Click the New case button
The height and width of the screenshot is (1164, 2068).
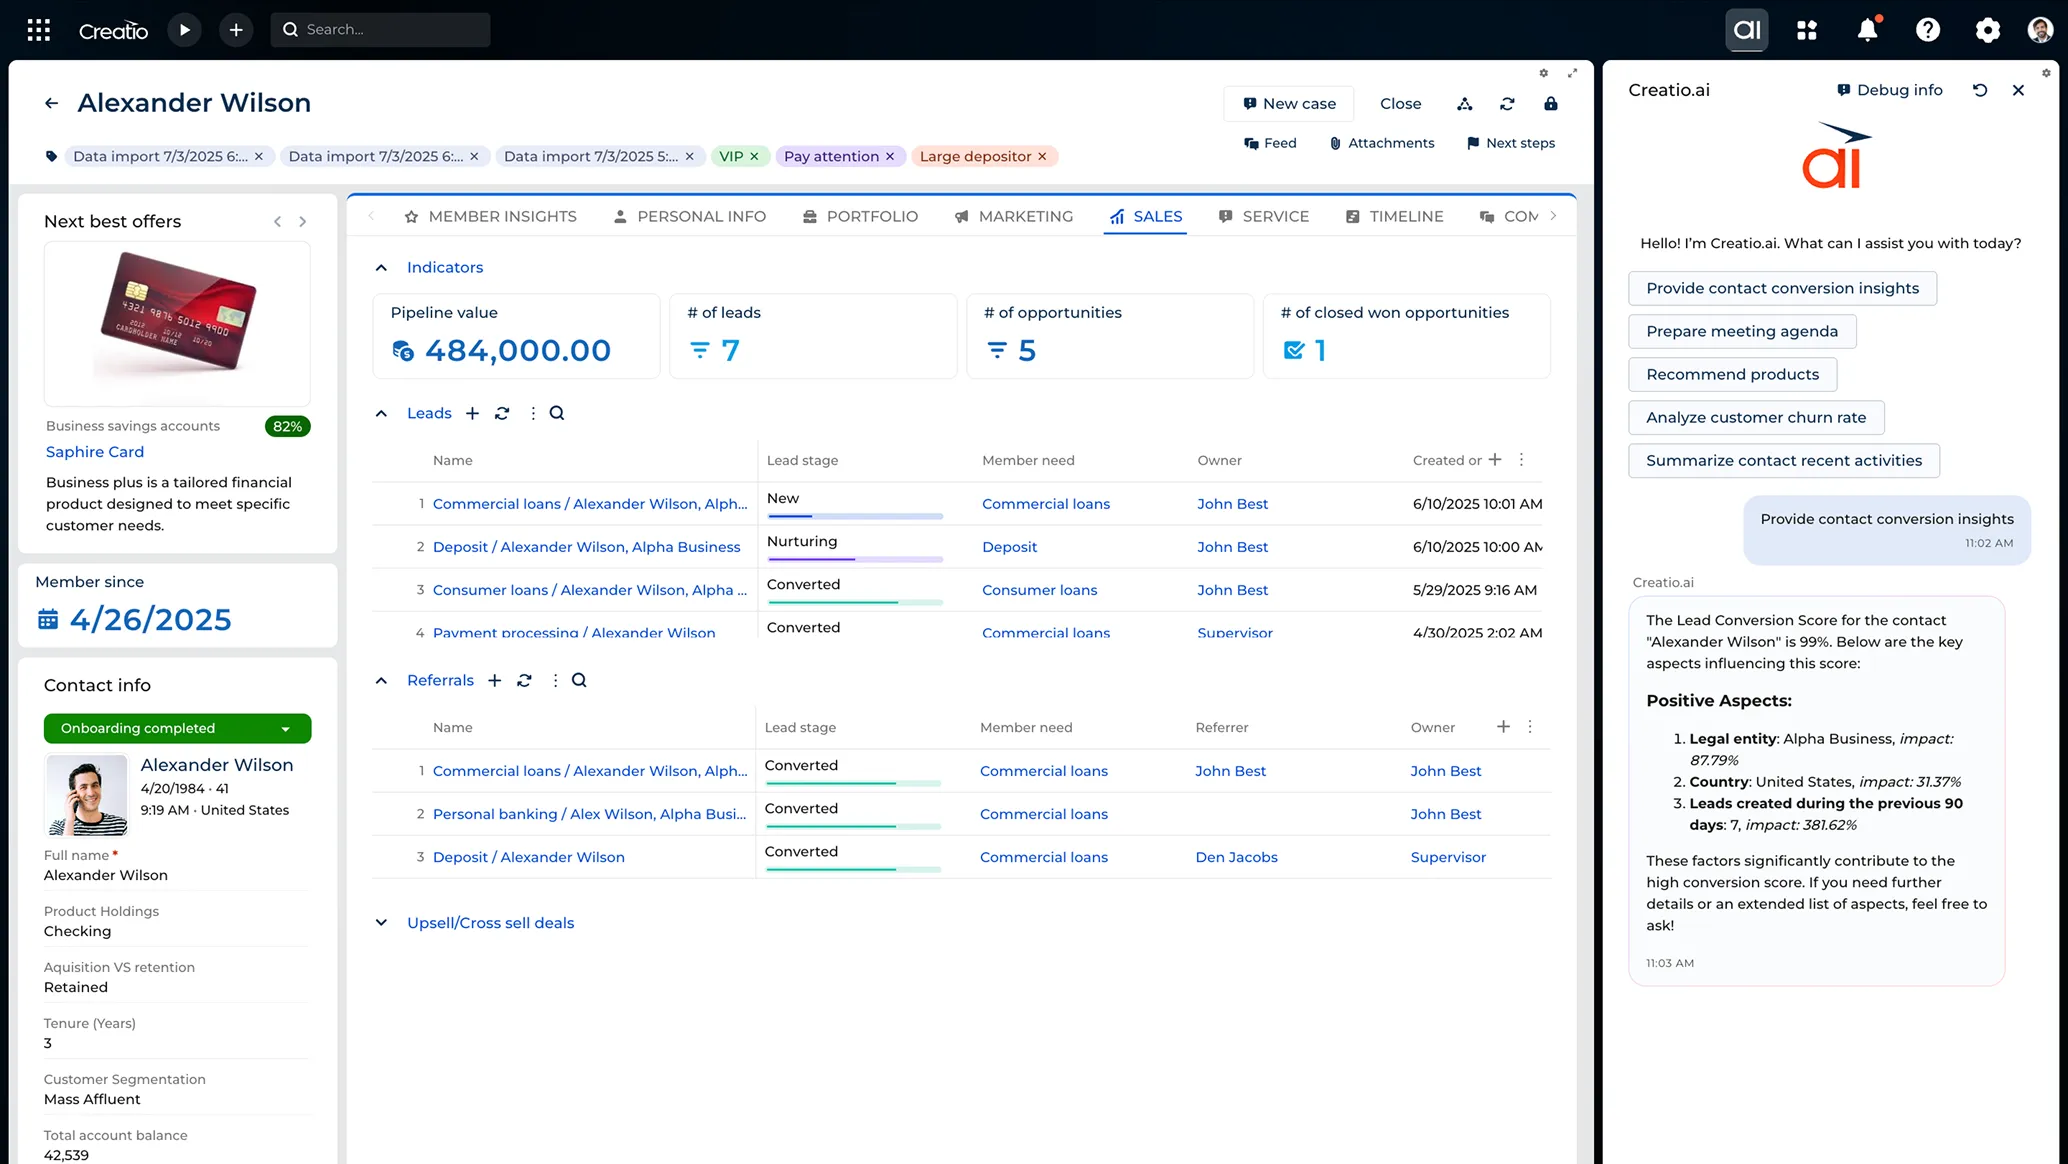[1288, 103]
